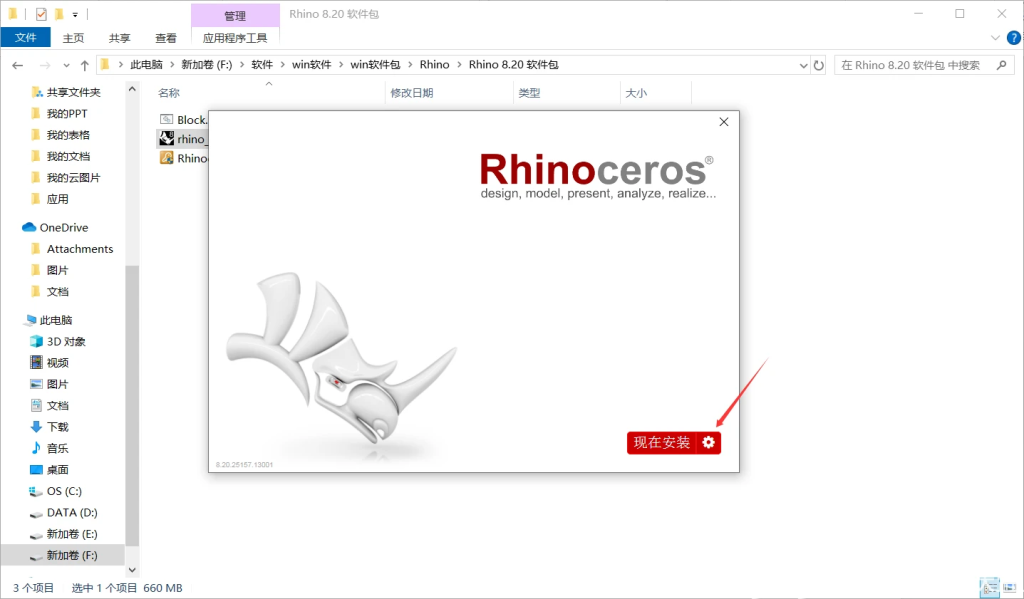Open the installer settings gear icon
1024x599 pixels.
(709, 442)
